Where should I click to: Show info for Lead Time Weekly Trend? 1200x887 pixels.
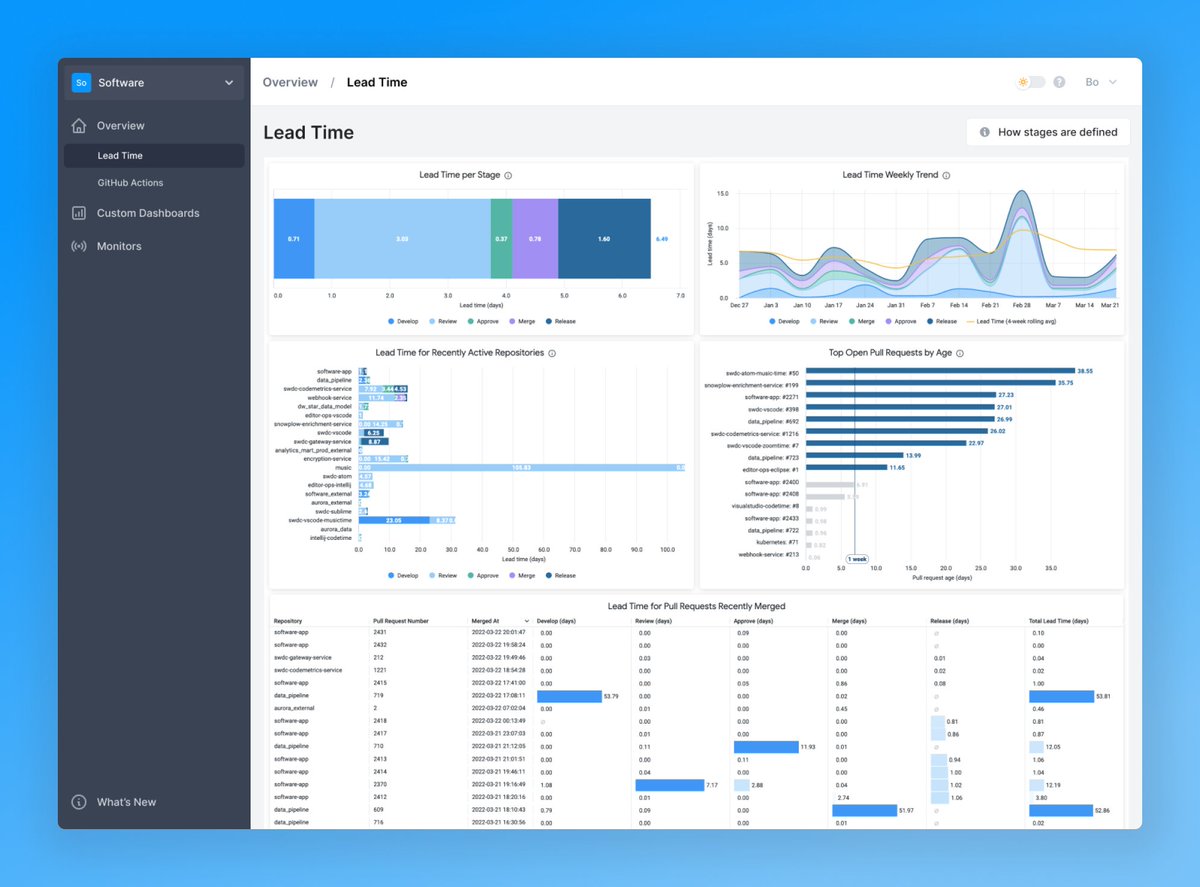946,175
